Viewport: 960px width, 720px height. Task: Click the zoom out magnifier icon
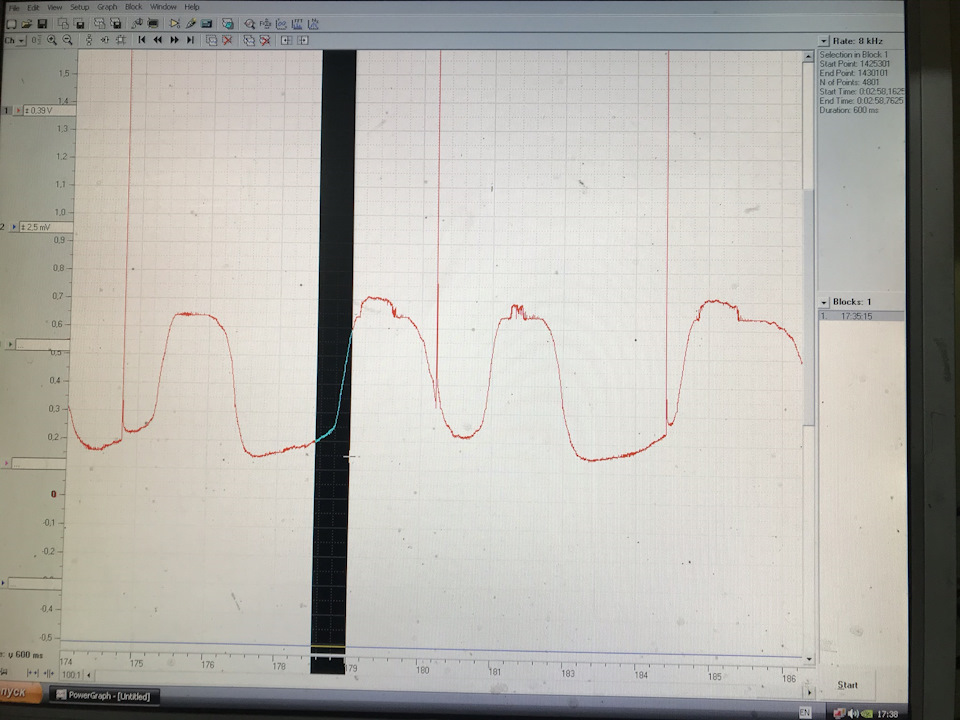pyautogui.click(x=67, y=40)
